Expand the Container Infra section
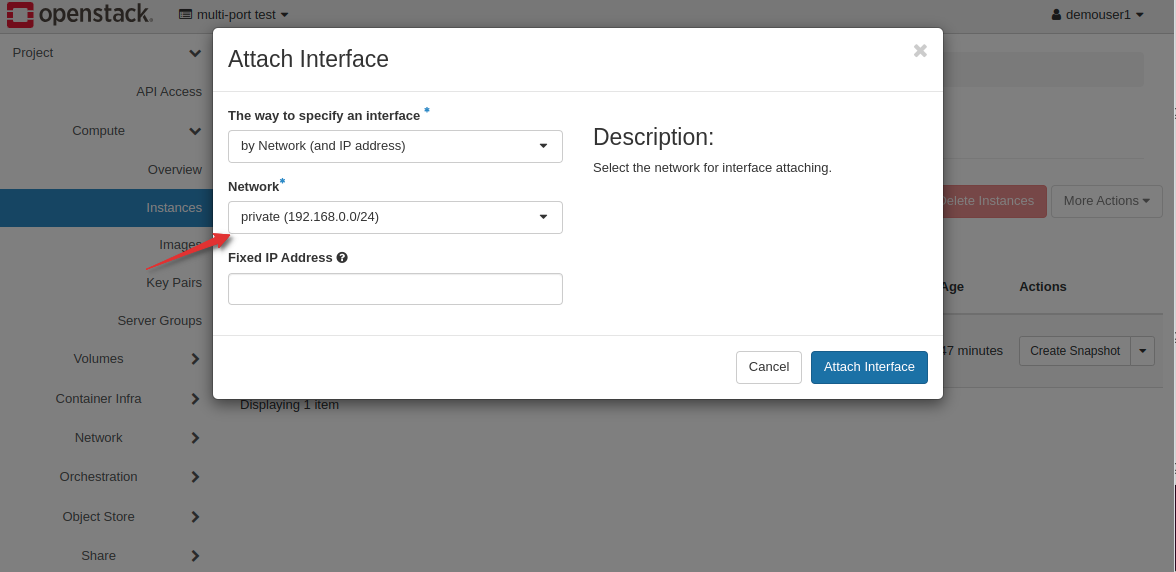 tap(195, 399)
